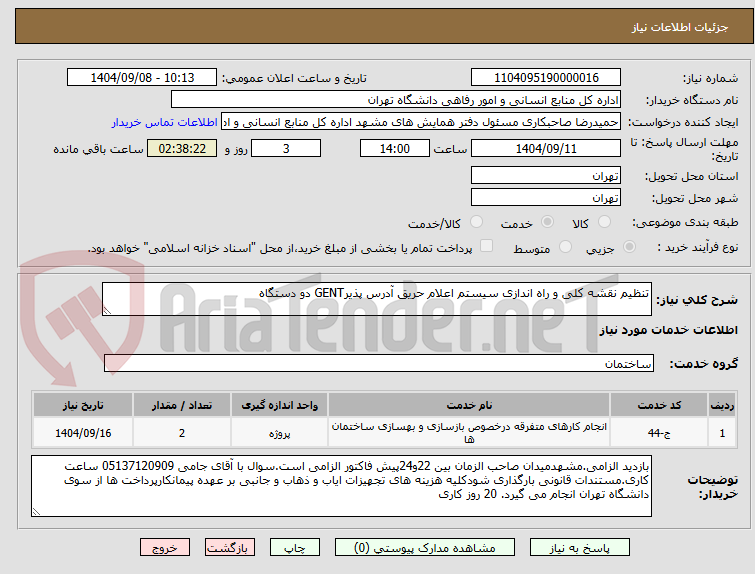Click the need number field 1104095190000016
The image size is (755, 574).
pyautogui.click(x=546, y=78)
